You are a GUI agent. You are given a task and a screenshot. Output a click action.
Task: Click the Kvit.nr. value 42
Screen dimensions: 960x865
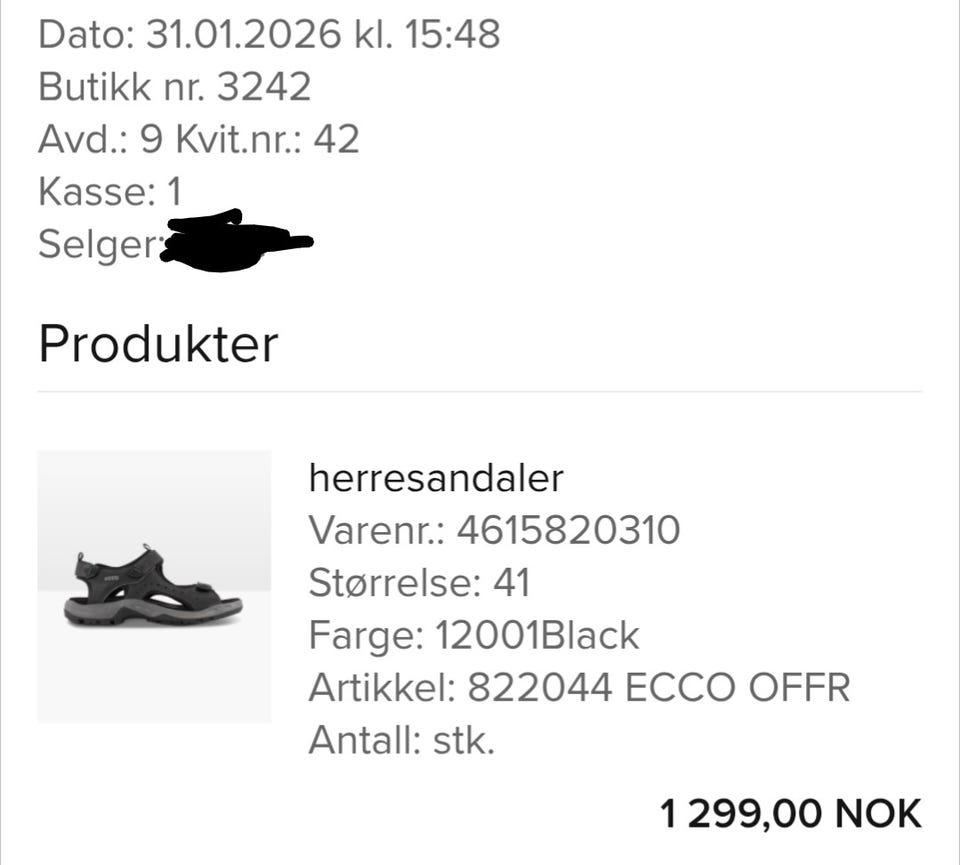tap(336, 139)
